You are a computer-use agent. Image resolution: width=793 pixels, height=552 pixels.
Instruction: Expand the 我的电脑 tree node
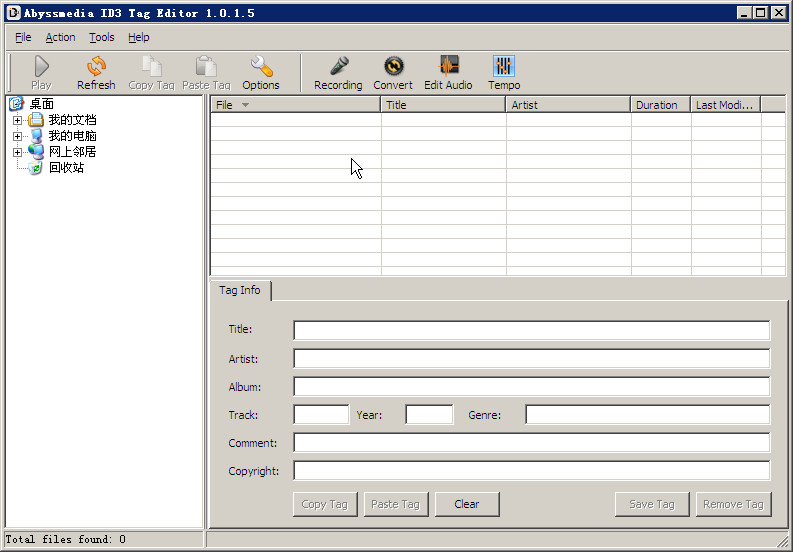click(17, 136)
